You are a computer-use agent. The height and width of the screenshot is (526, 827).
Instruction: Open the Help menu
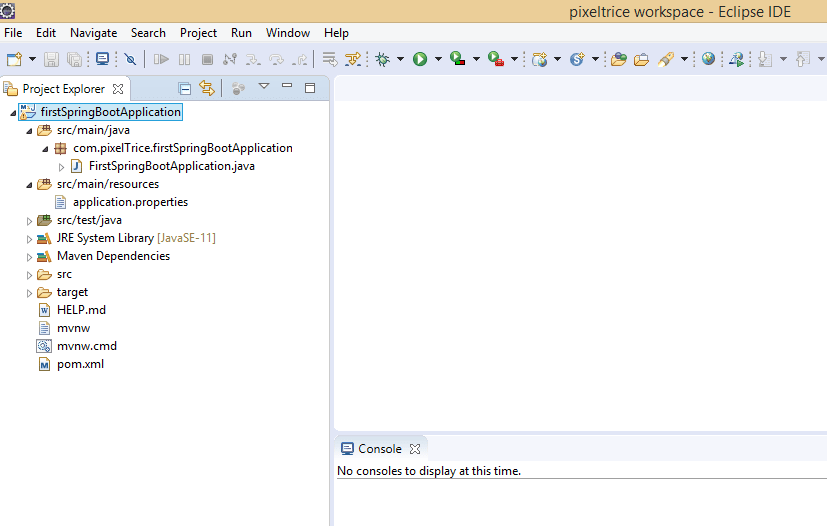pos(336,33)
